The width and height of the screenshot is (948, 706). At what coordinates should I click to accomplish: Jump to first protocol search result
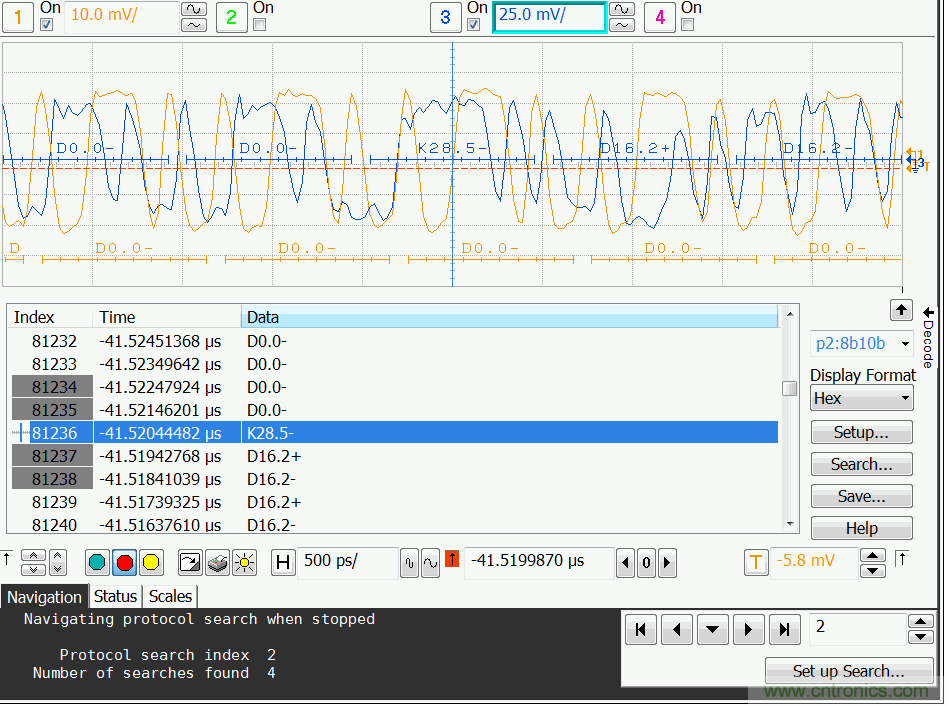pyautogui.click(x=640, y=630)
